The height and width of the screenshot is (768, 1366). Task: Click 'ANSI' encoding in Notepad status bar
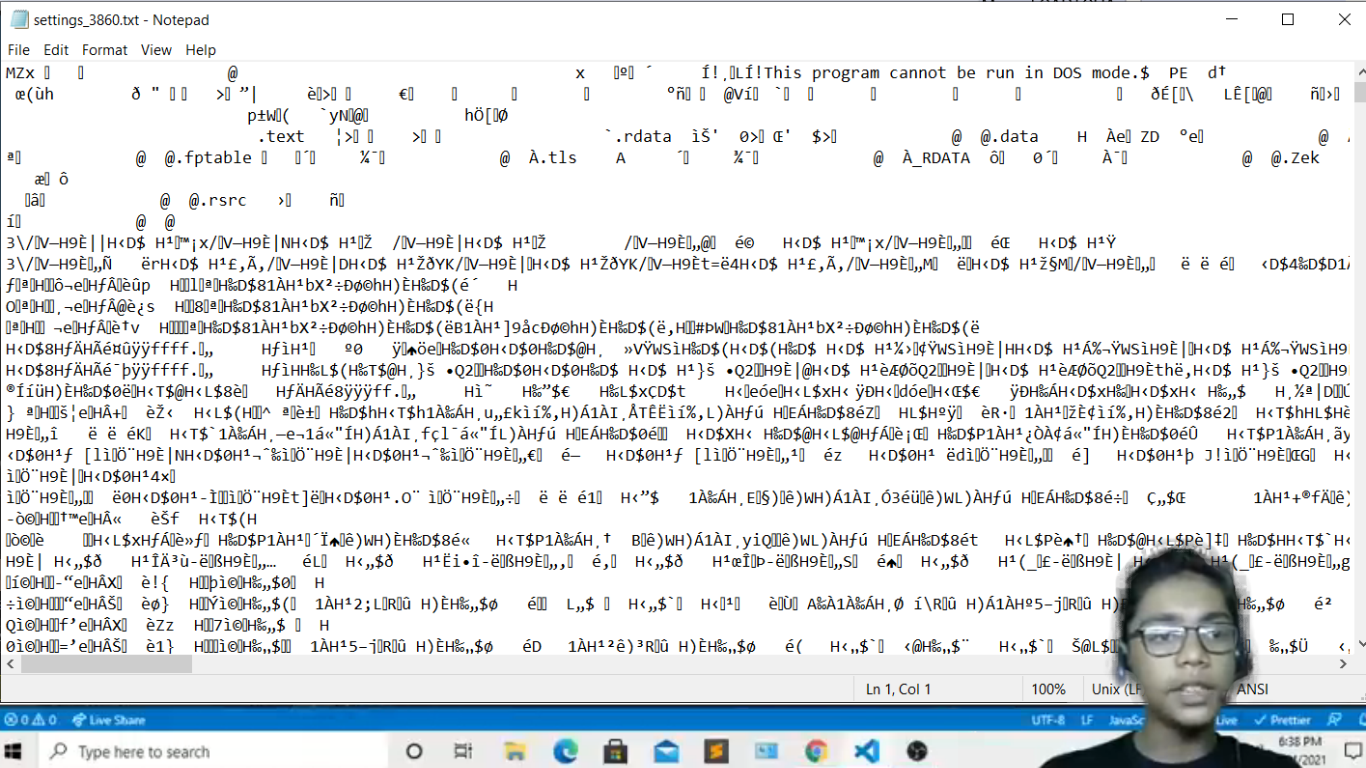pos(1253,689)
